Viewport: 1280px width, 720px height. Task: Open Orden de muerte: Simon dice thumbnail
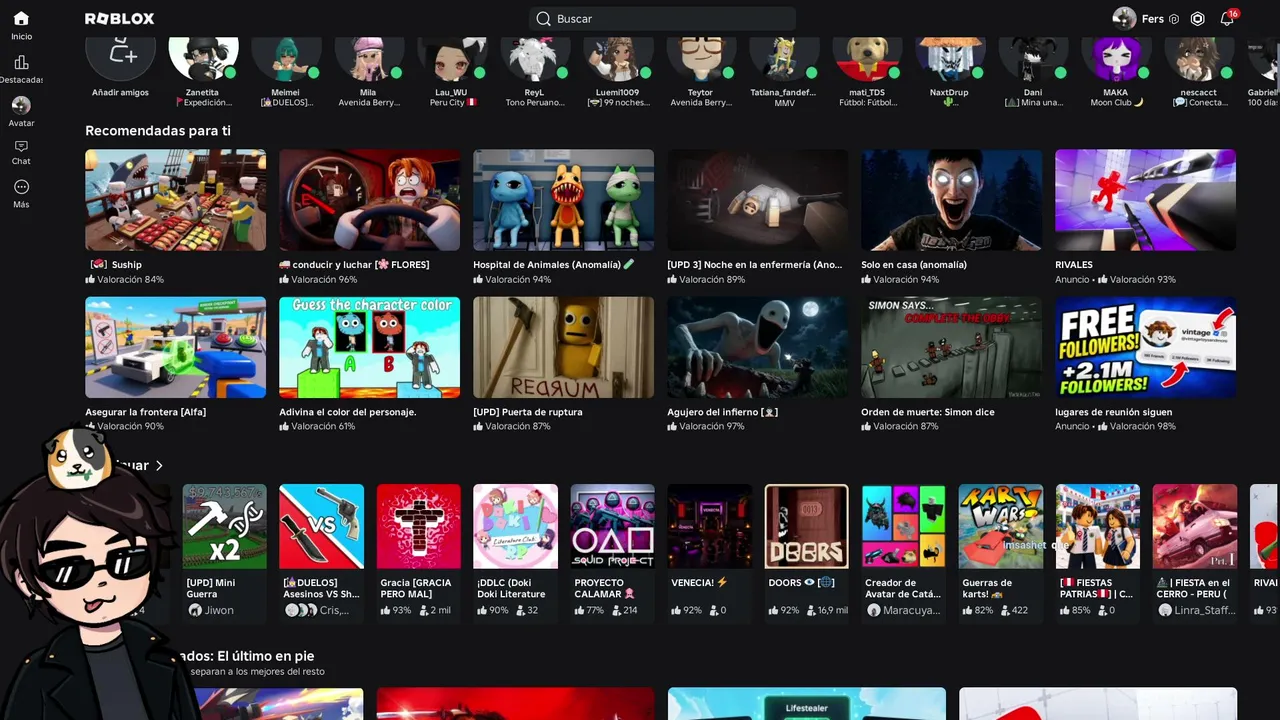(x=951, y=347)
